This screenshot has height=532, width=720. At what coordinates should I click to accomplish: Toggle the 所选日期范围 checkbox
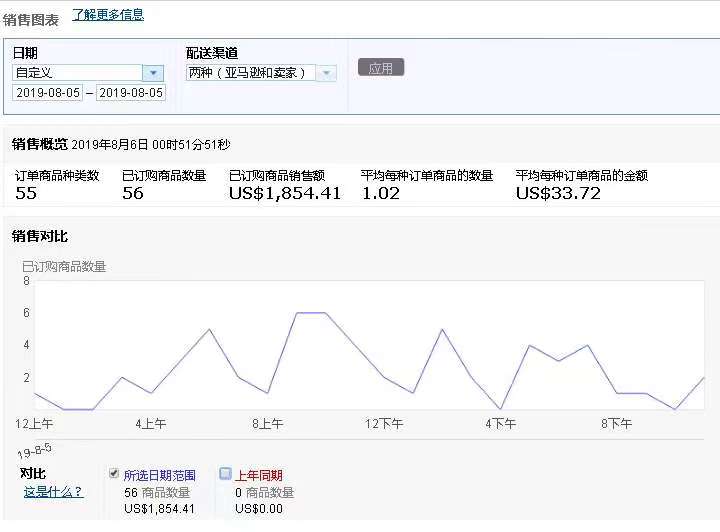114,474
